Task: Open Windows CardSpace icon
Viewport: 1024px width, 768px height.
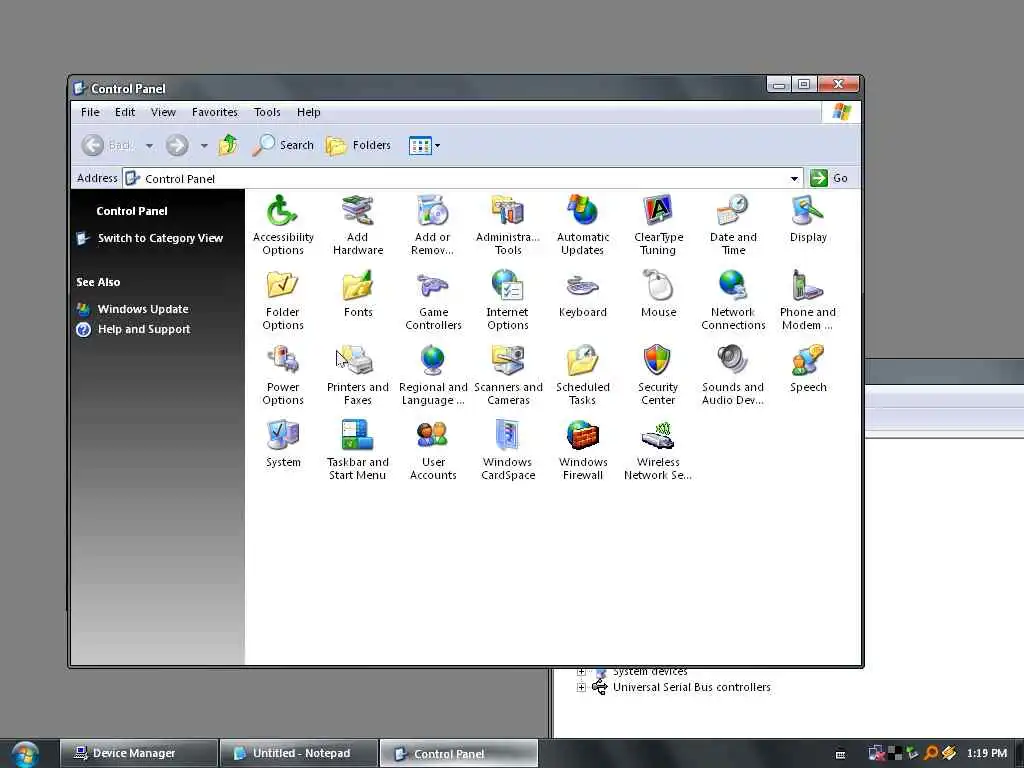Action: [507, 451]
